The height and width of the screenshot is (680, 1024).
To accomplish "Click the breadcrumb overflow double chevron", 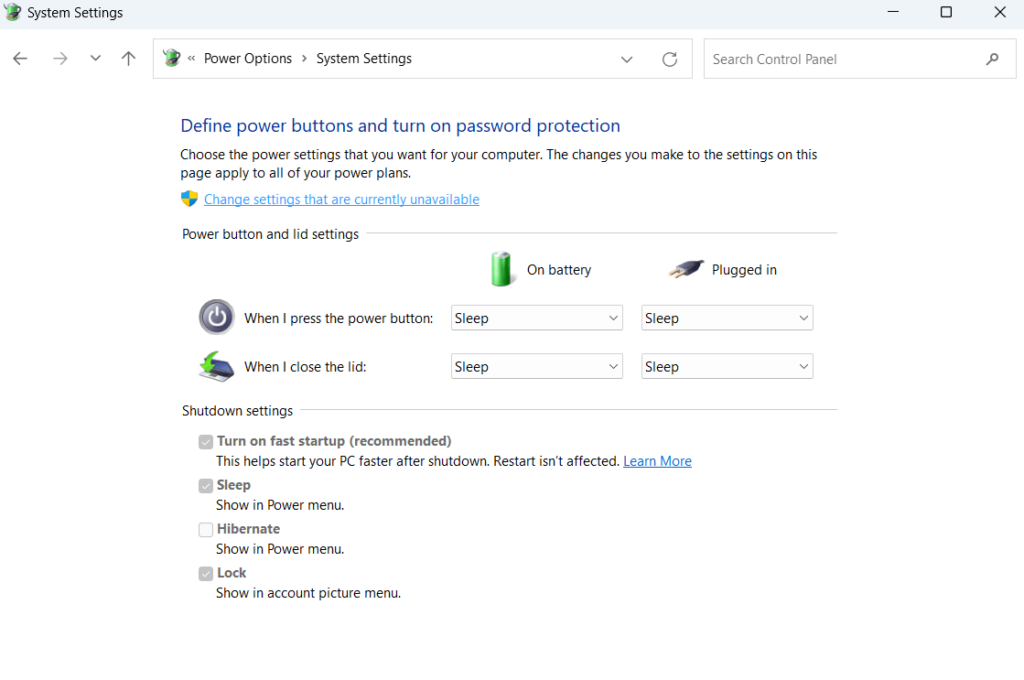I will 191,59.
